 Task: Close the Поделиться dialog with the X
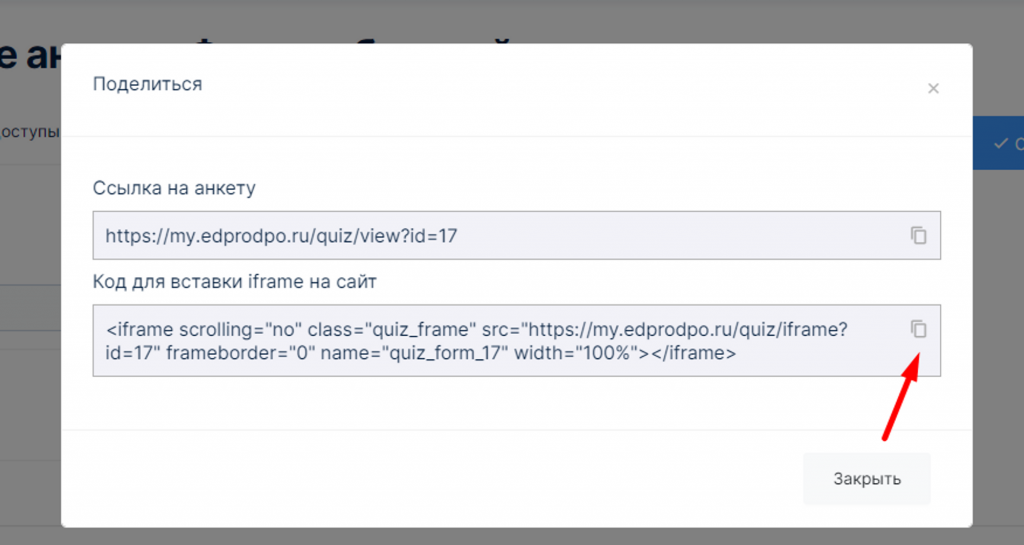[933, 88]
